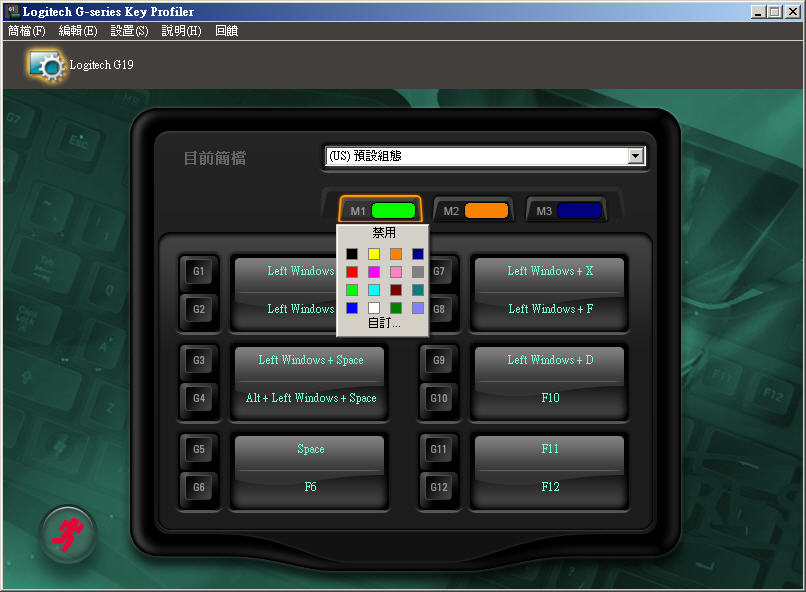Open the 編輯(E) menu
The image size is (806, 592).
[x=78, y=31]
